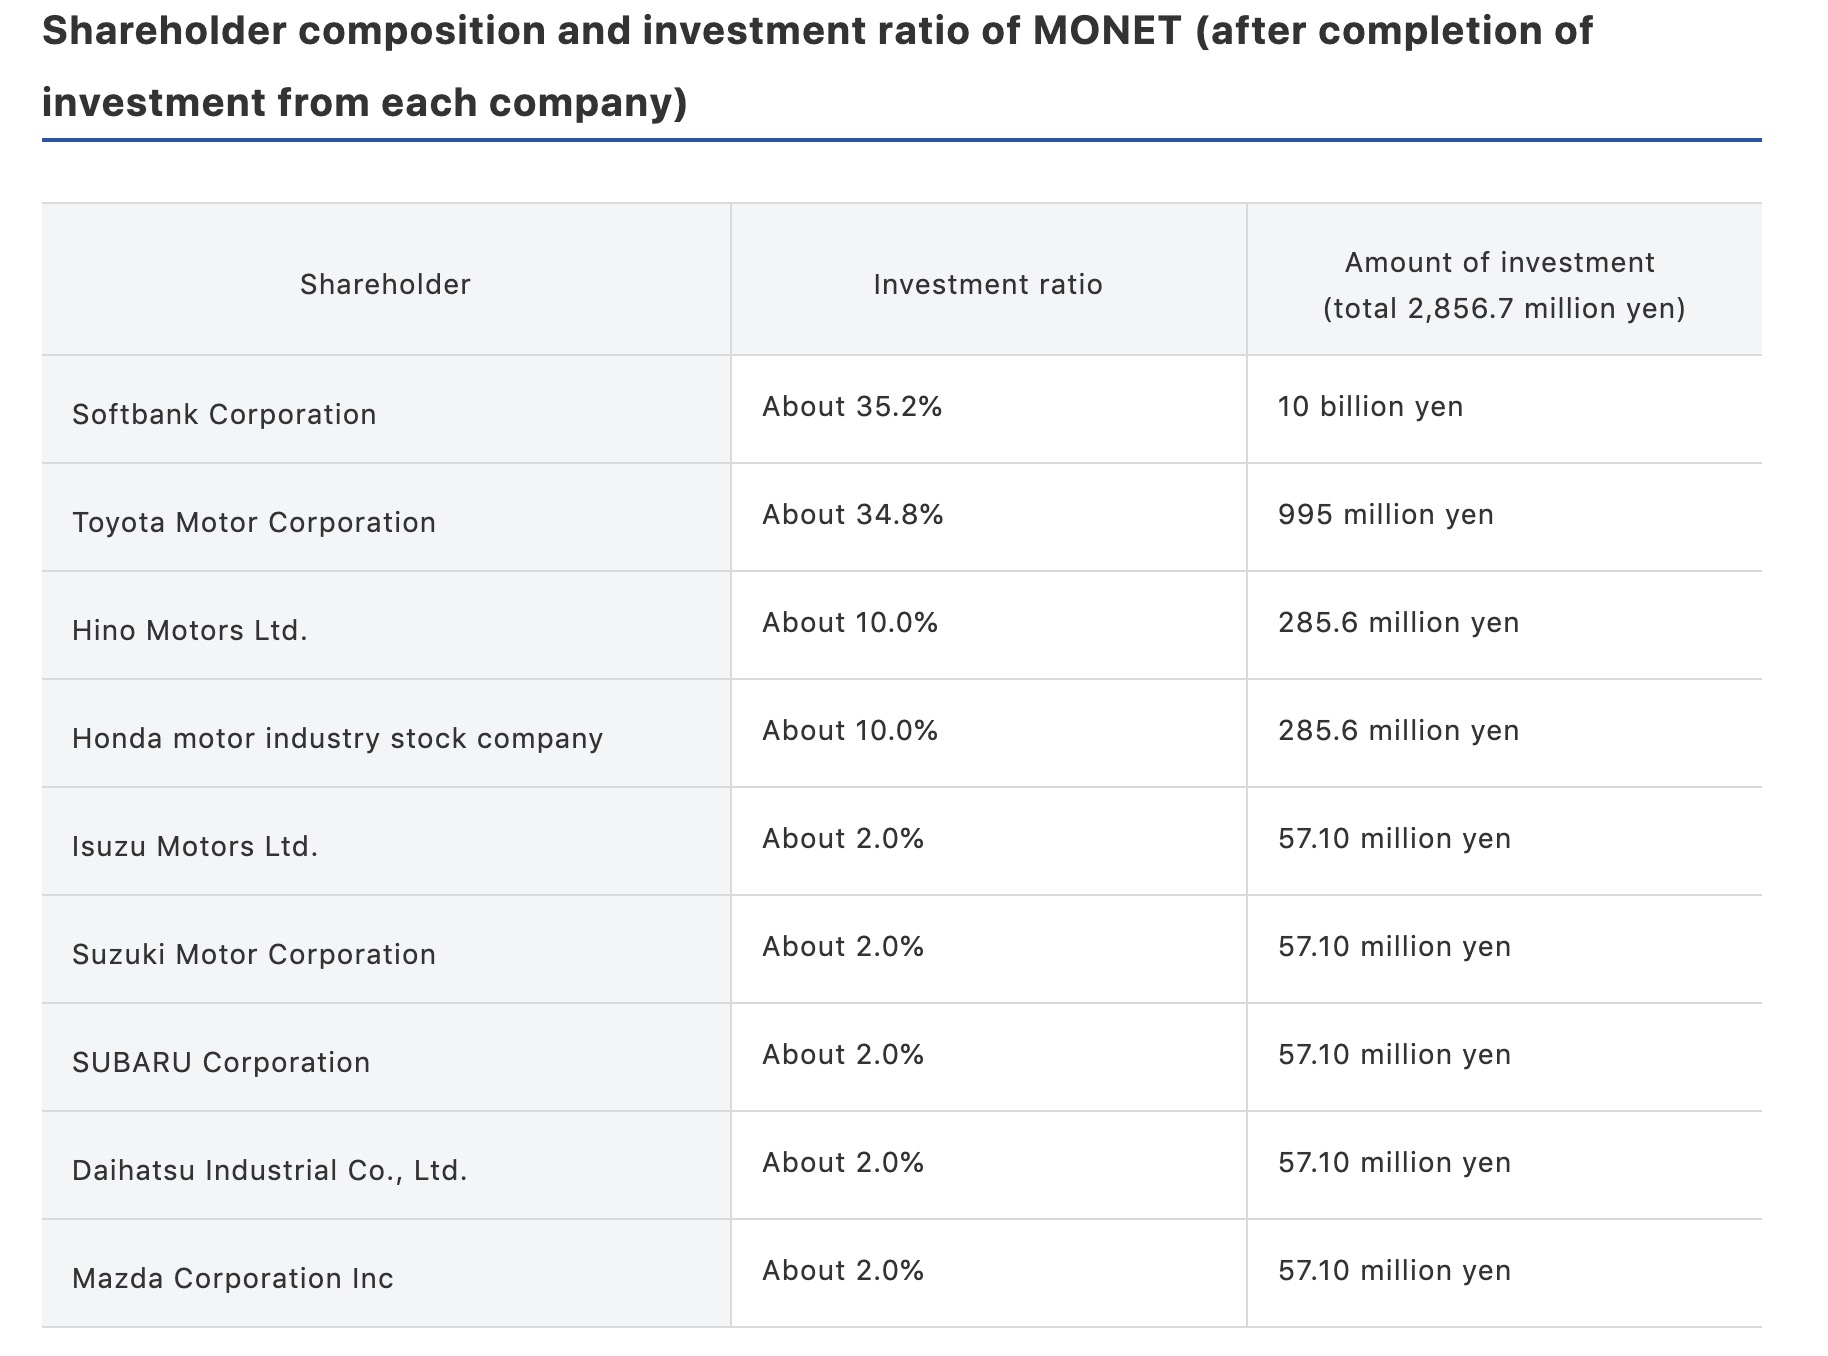Click the About 34.8% ratio cell
The height and width of the screenshot is (1356, 1828).
[x=853, y=515]
